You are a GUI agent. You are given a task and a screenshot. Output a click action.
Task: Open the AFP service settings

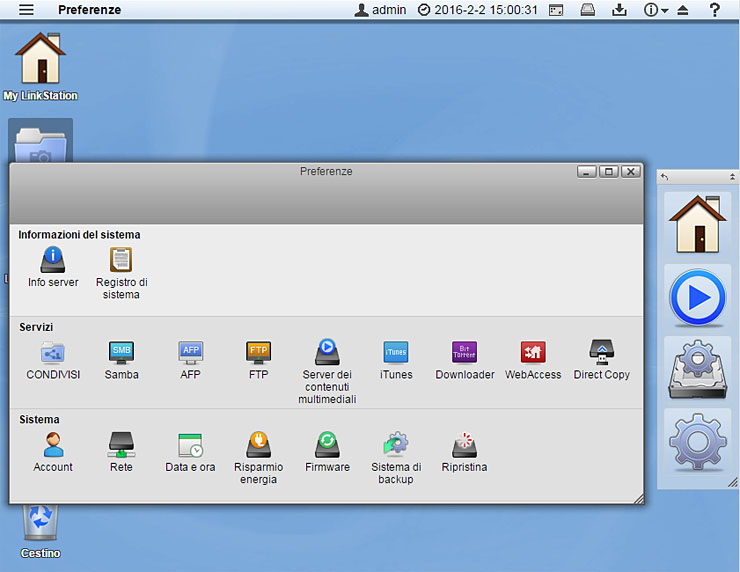point(190,353)
